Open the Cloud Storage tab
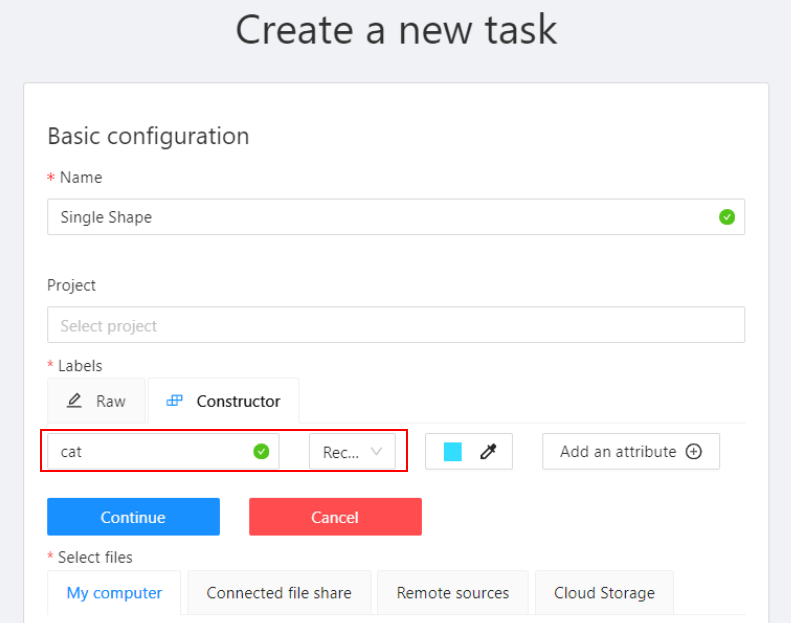791x623 pixels. (x=604, y=593)
